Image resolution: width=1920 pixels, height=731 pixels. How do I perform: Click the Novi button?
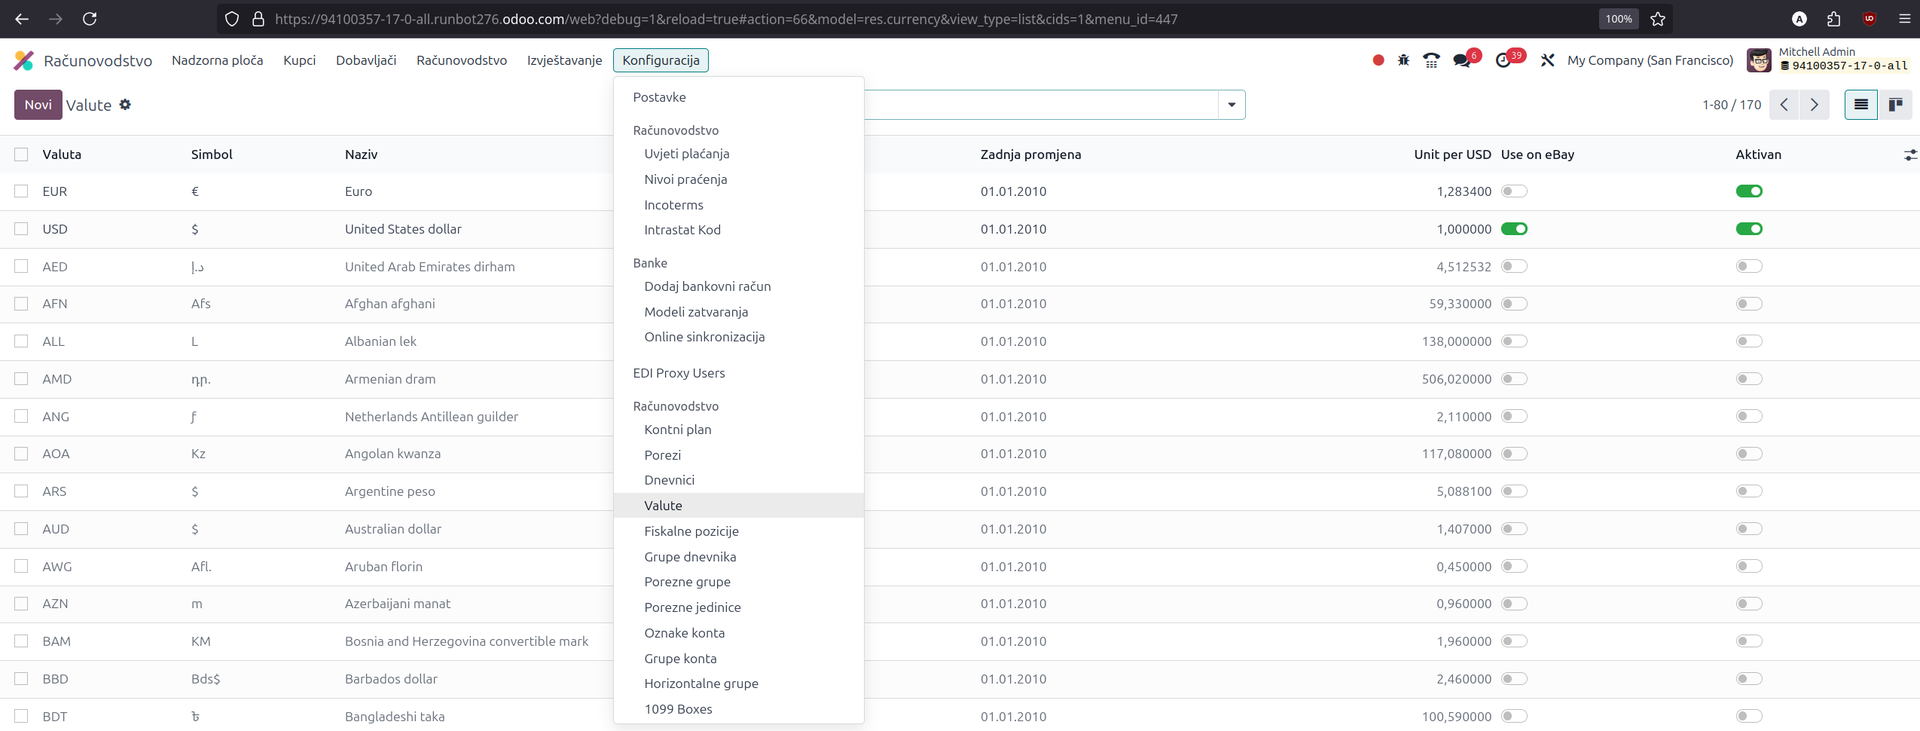click(x=38, y=105)
